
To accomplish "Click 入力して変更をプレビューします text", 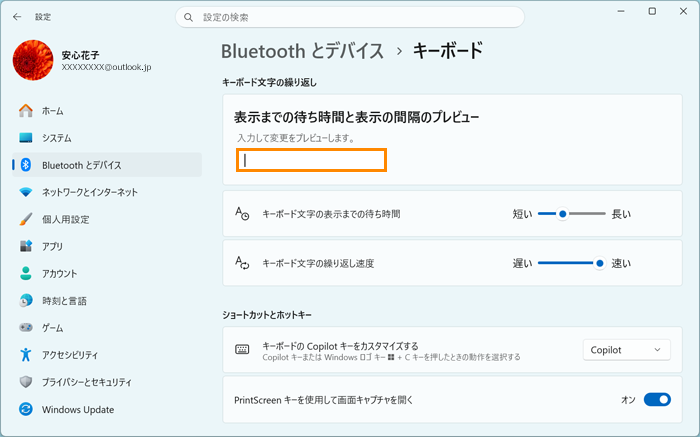I will coord(296,138).
